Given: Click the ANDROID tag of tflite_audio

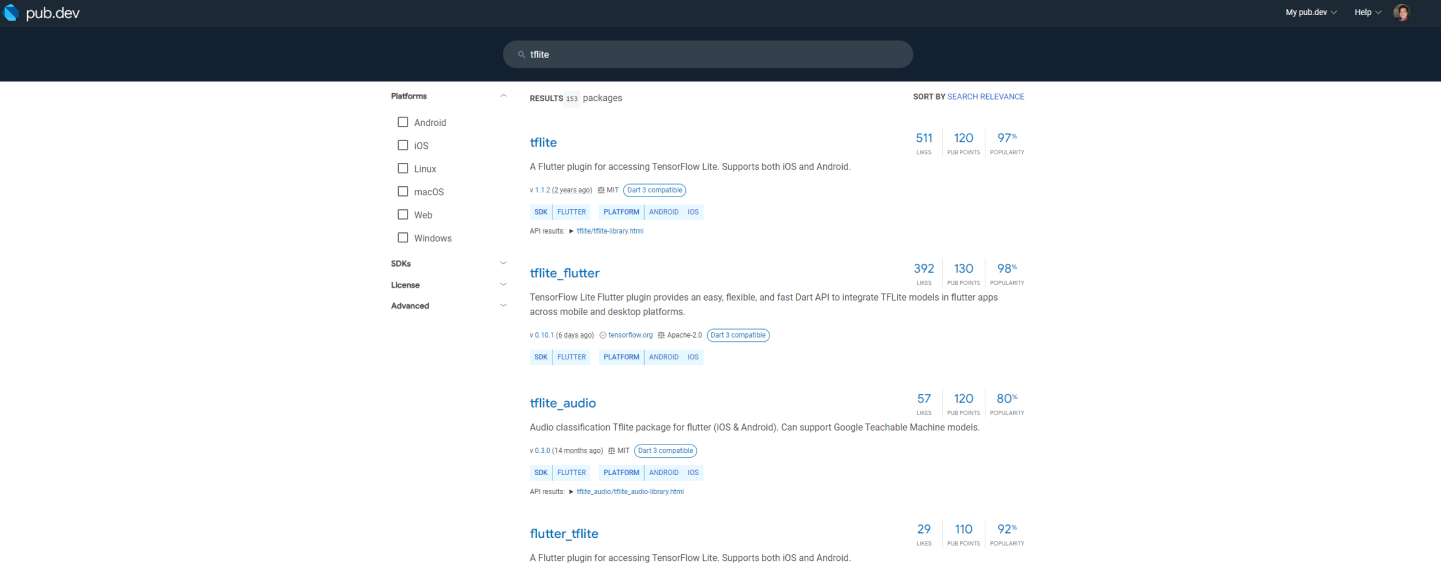Looking at the screenshot, I should [664, 473].
